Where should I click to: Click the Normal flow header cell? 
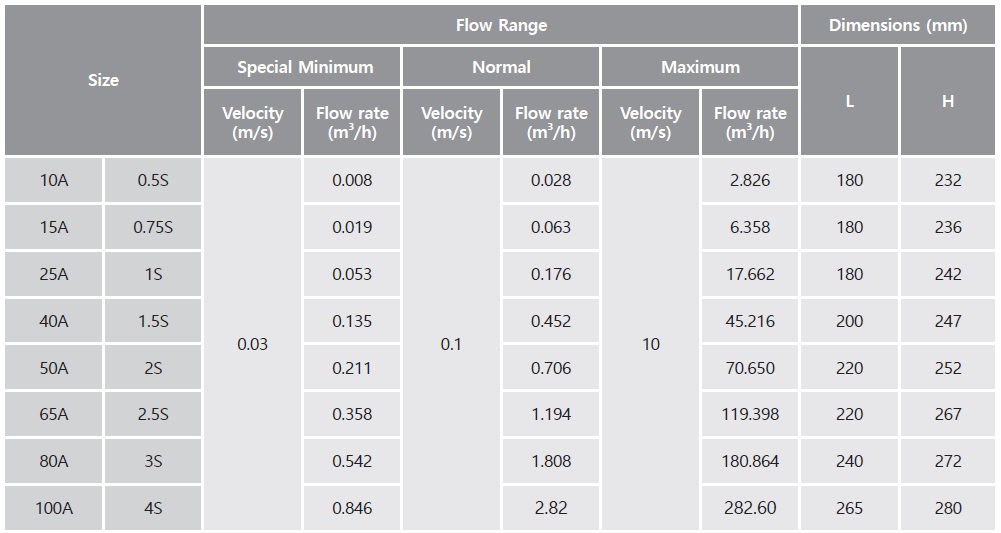[501, 68]
